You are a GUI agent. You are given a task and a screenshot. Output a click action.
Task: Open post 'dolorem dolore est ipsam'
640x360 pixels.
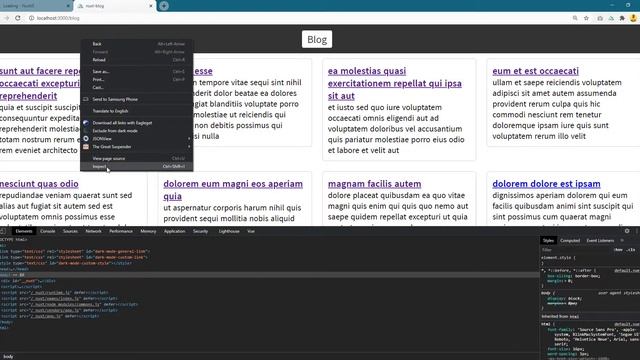[x=546, y=184]
